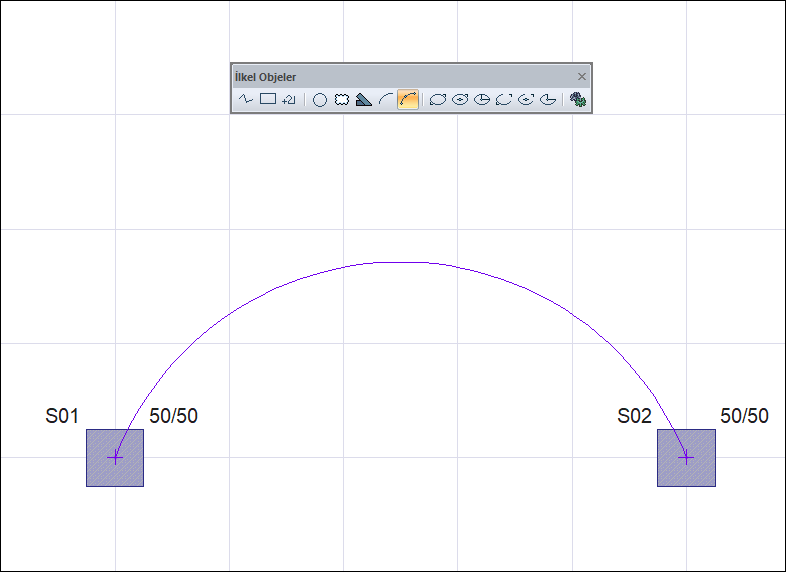
Task: Select the ellipse by center tool
Action: point(460,99)
